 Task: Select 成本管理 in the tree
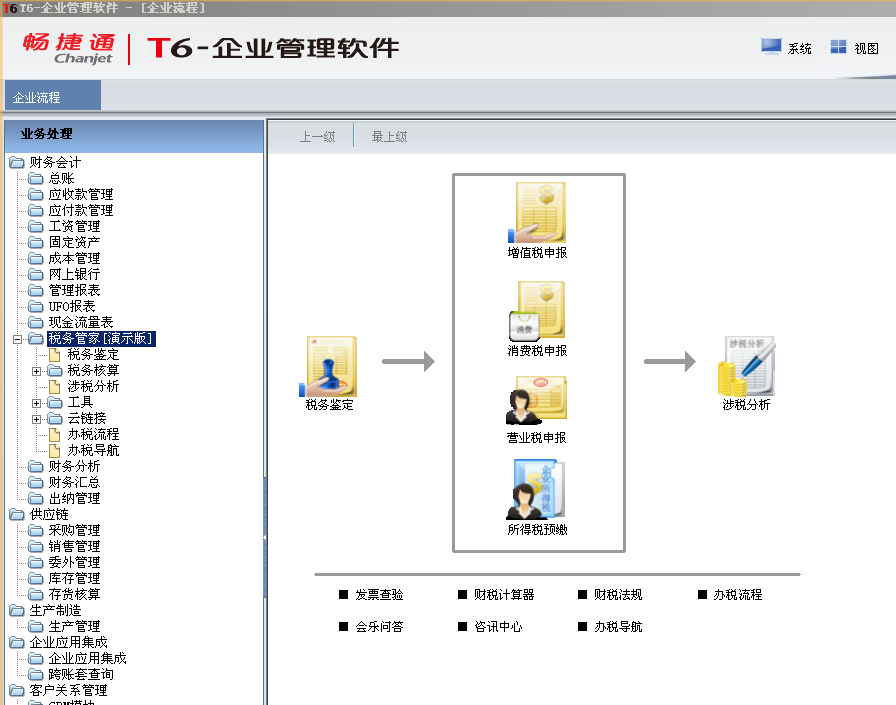[x=74, y=259]
